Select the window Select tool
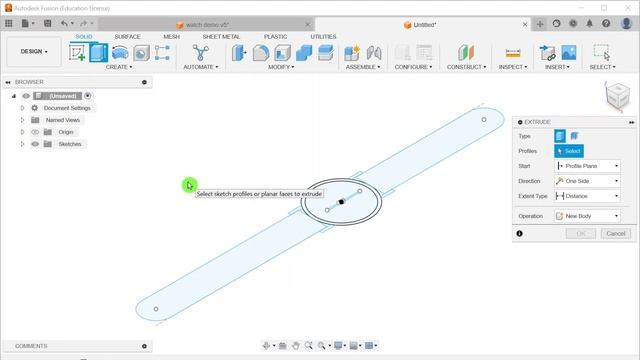Image resolution: width=640 pixels, height=360 pixels. 602,53
